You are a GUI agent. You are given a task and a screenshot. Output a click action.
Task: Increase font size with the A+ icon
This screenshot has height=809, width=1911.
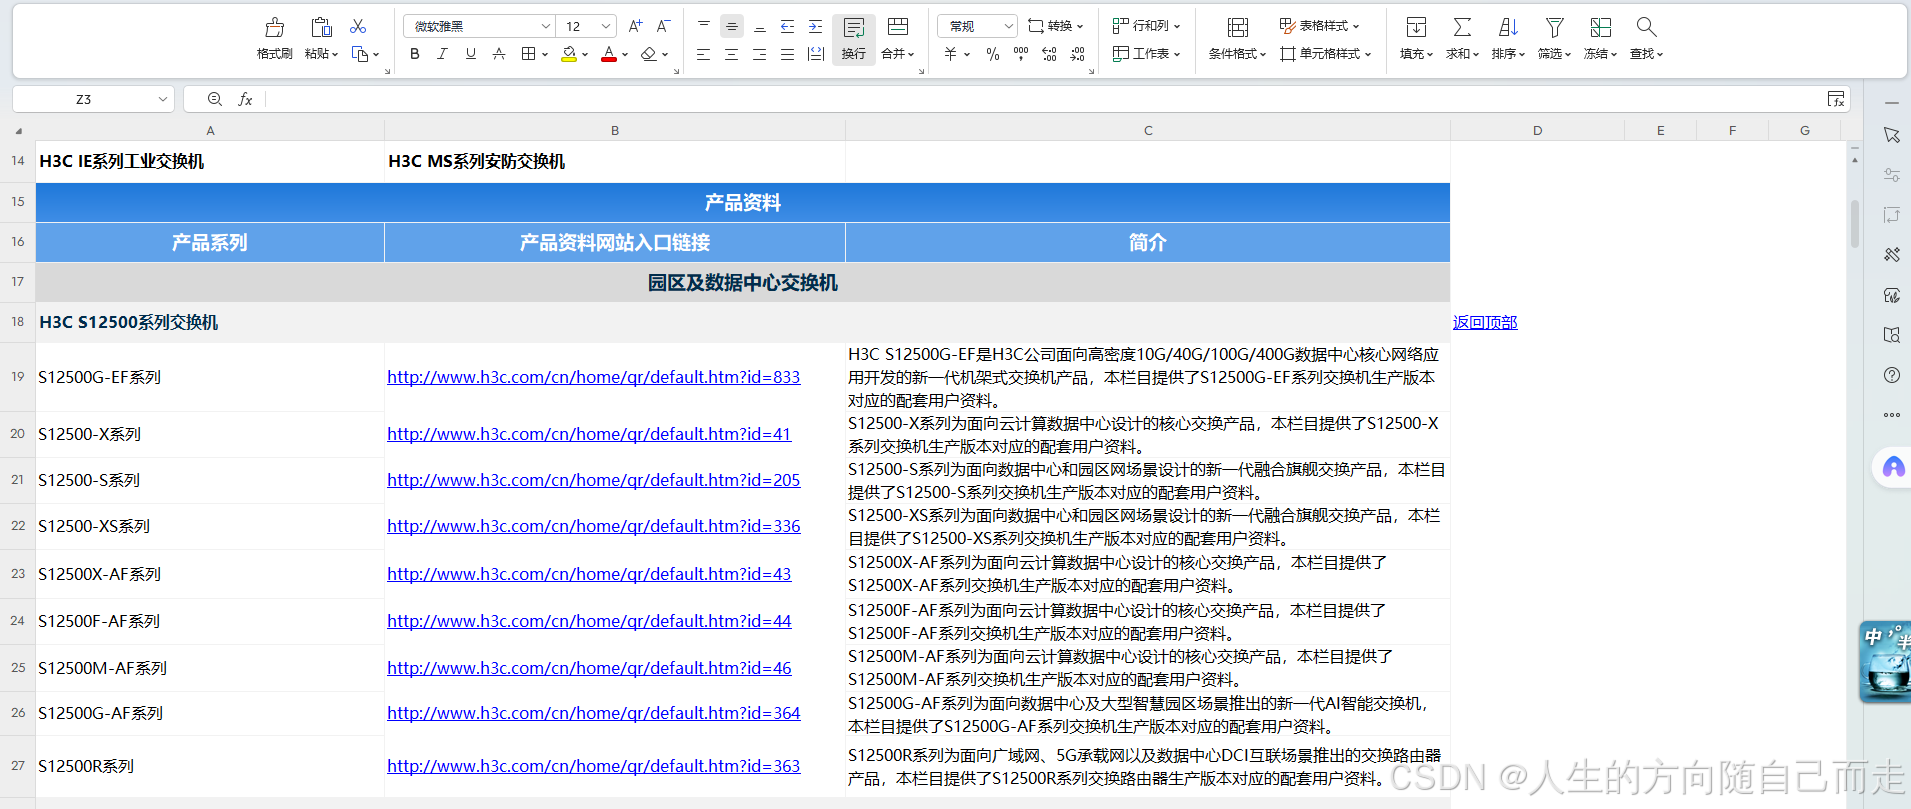pyautogui.click(x=636, y=26)
